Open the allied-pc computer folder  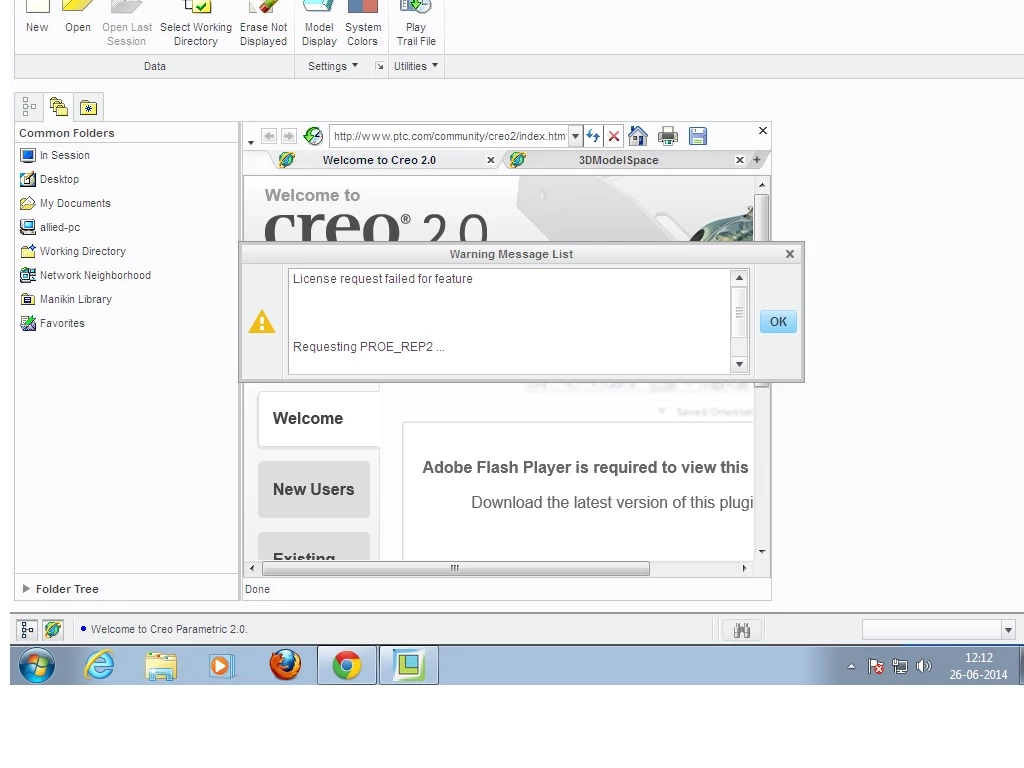(x=50, y=227)
